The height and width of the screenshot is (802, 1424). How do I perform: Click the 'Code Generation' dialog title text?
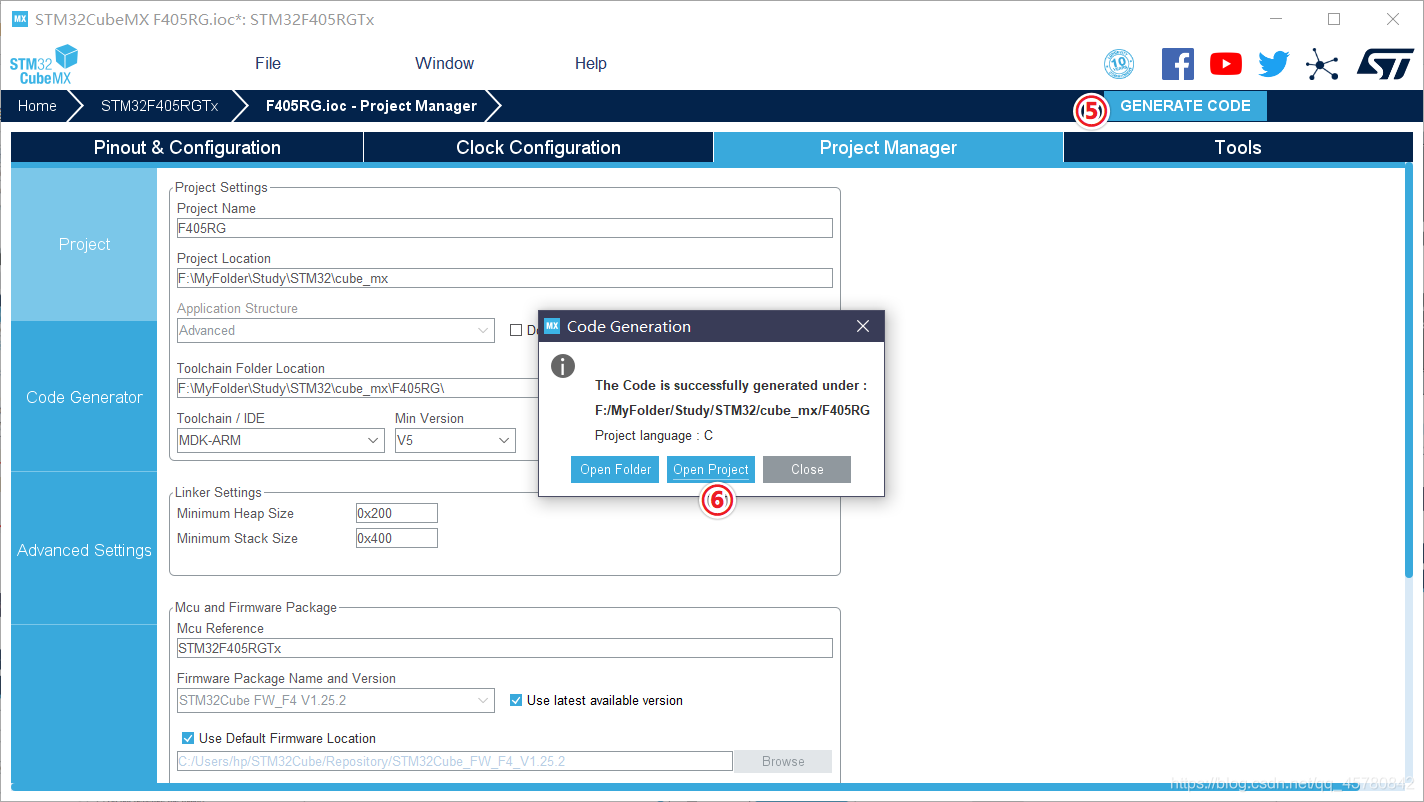coord(629,326)
